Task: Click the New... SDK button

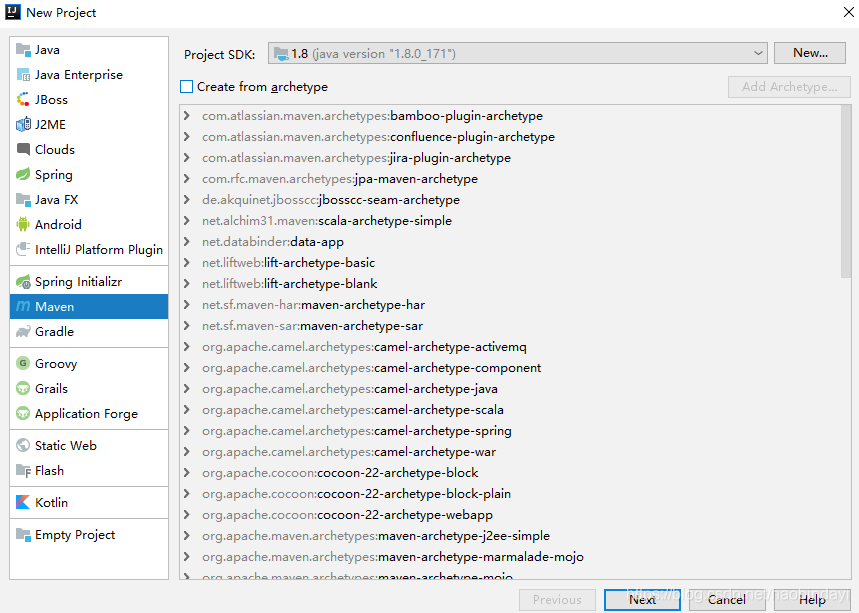Action: pos(810,53)
